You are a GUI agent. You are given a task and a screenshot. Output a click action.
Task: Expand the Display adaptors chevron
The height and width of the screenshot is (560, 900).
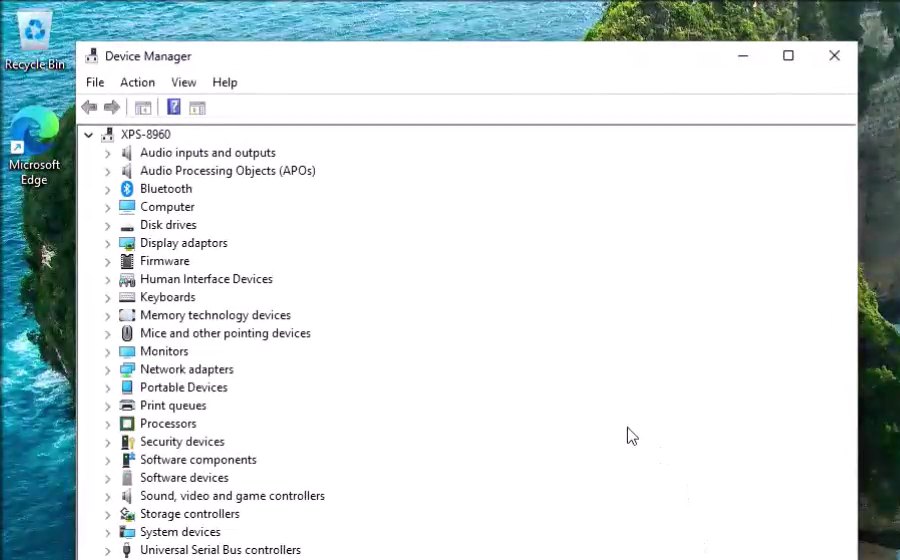[107, 244]
